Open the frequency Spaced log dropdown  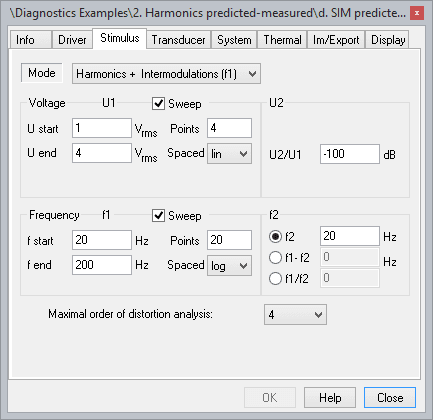(229, 266)
